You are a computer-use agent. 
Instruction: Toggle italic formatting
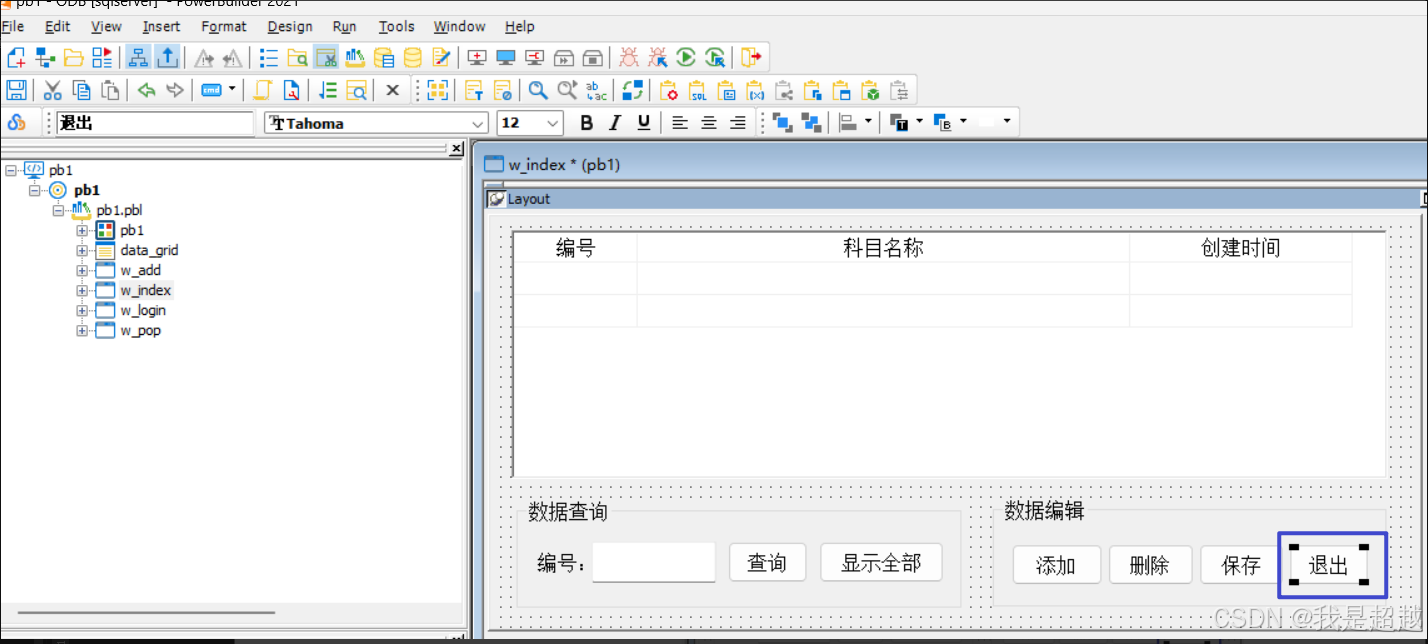point(615,122)
